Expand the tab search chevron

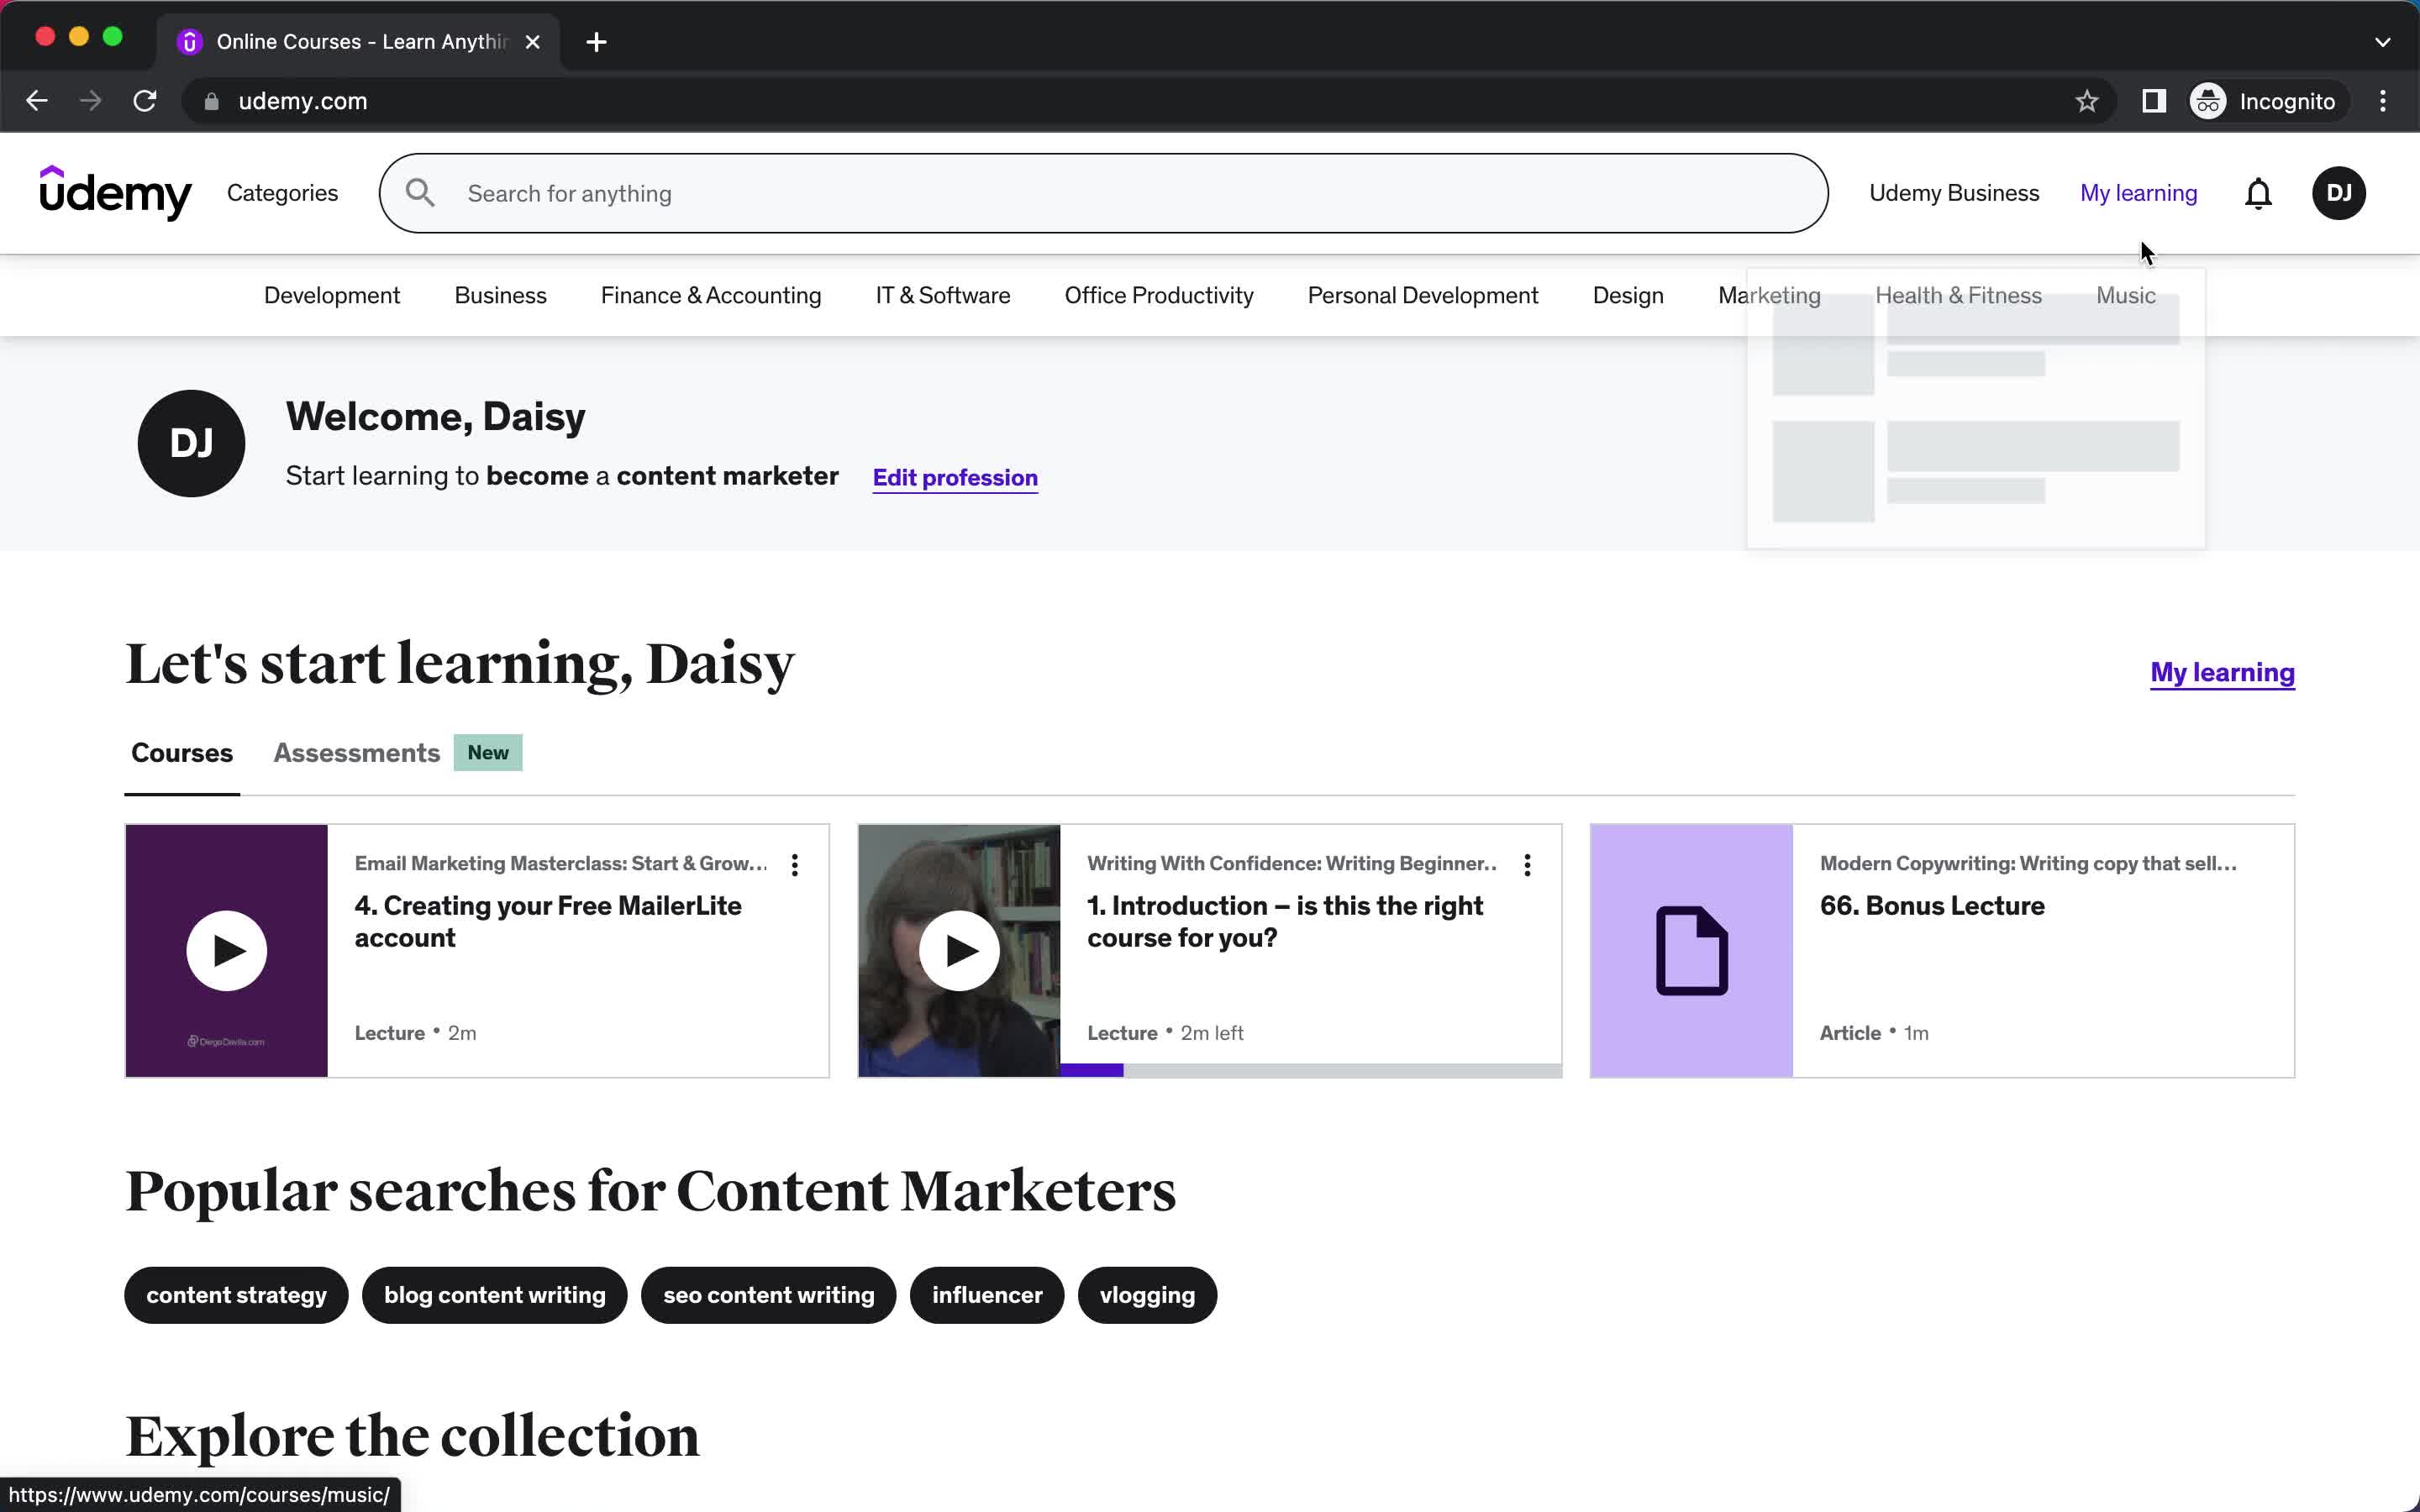coord(2382,42)
